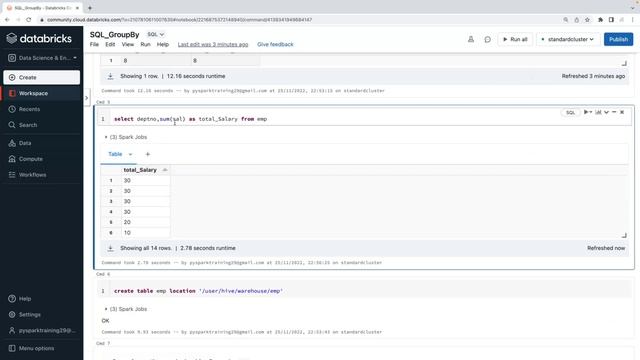Screen dimensions: 640x360
Task: Click into the create table emp cell
Action: (x=364, y=291)
